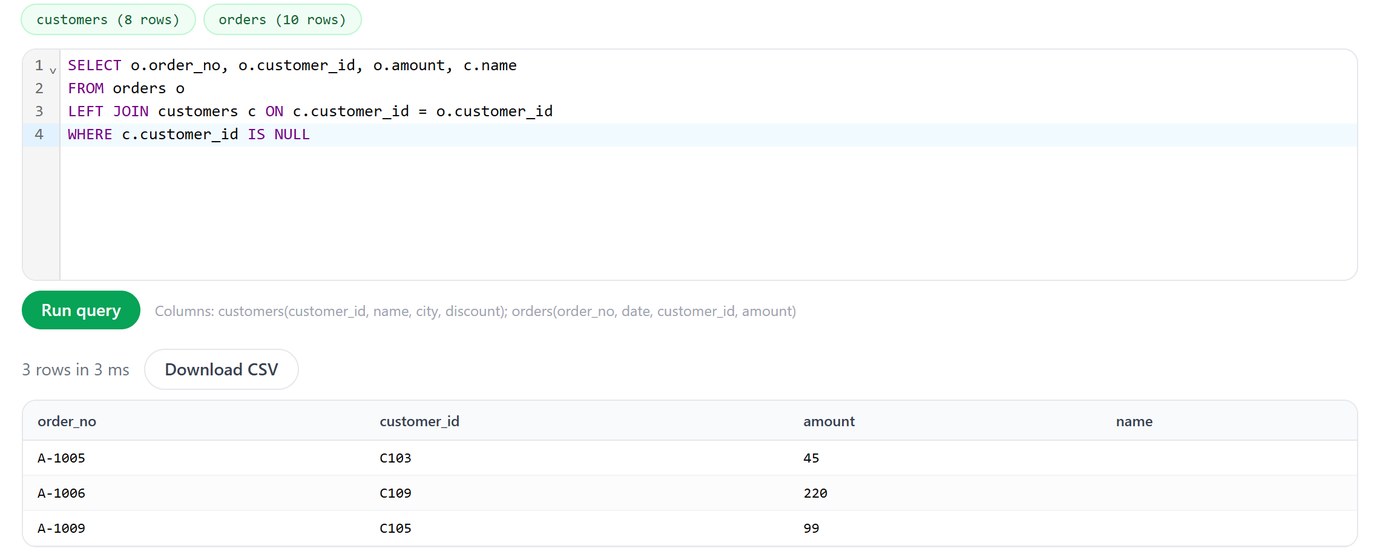Select cell A-1005 in results
This screenshot has height=557, width=1380.
coord(61,458)
